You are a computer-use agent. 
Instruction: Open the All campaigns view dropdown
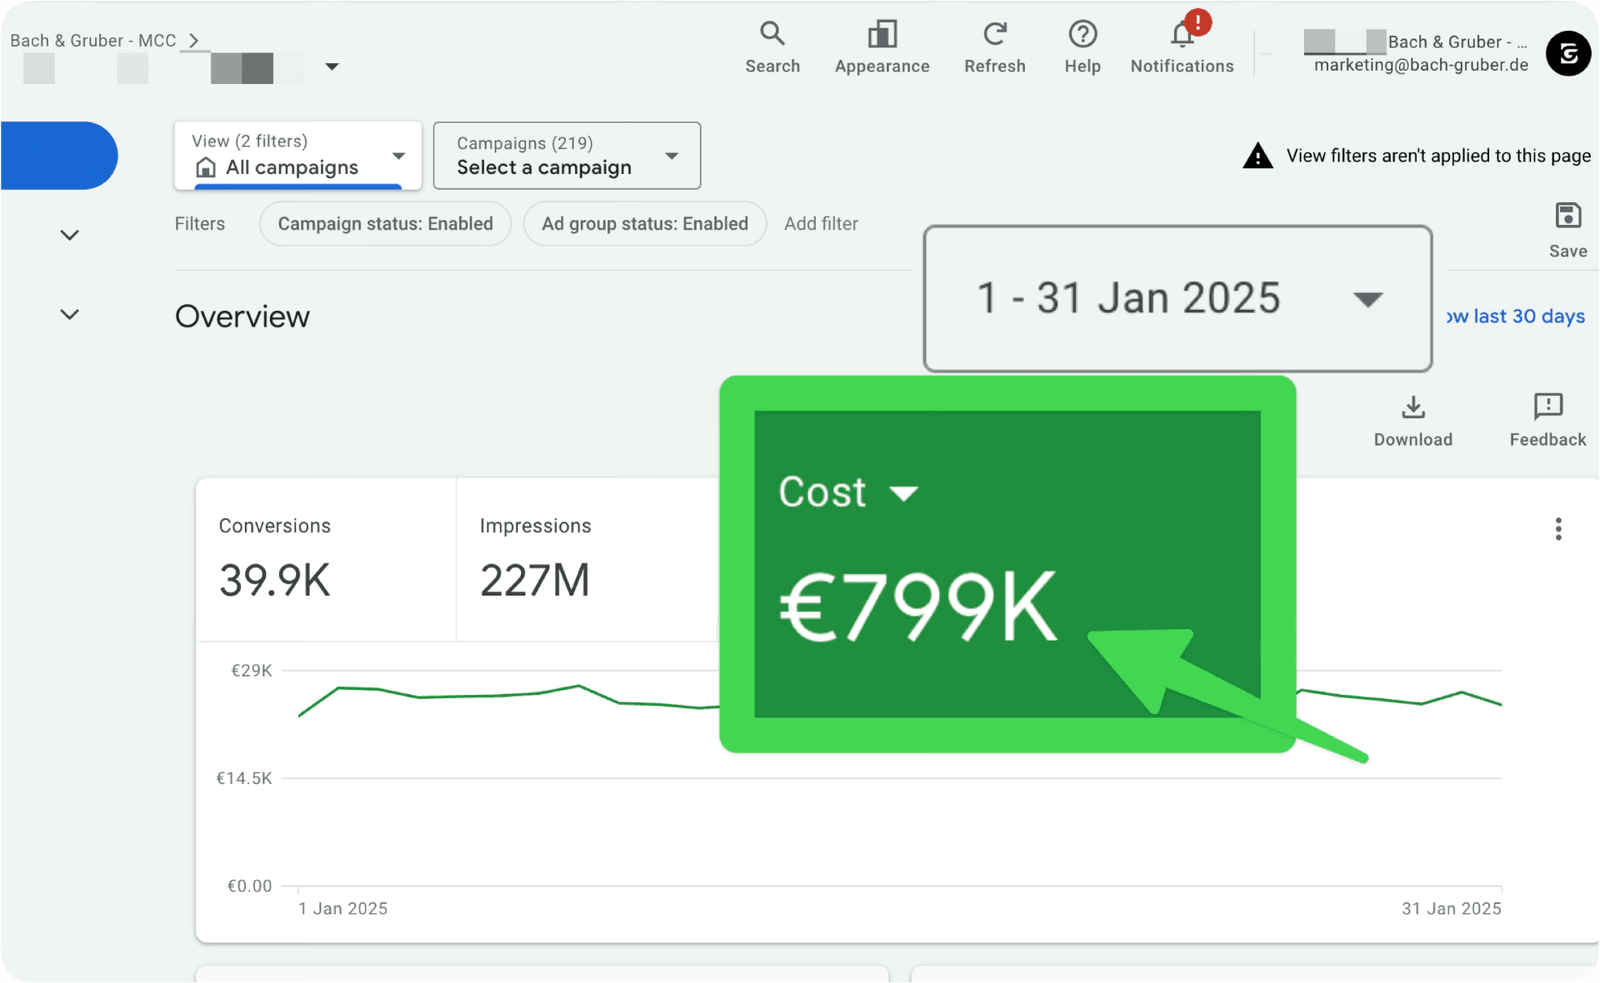pos(298,155)
